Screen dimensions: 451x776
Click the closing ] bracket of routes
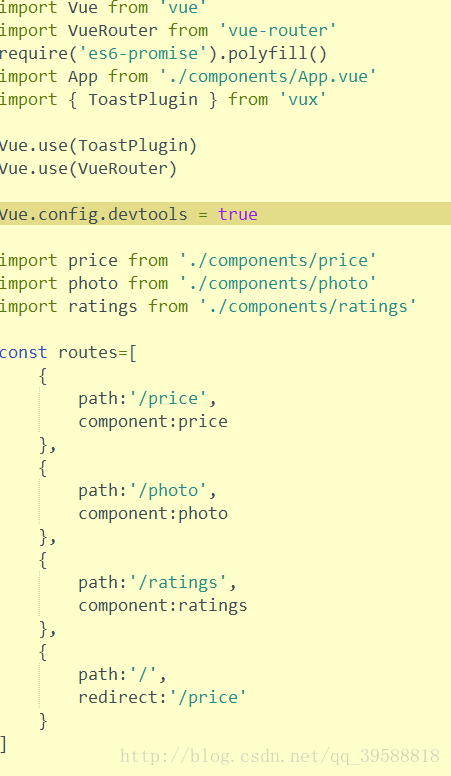[3, 744]
